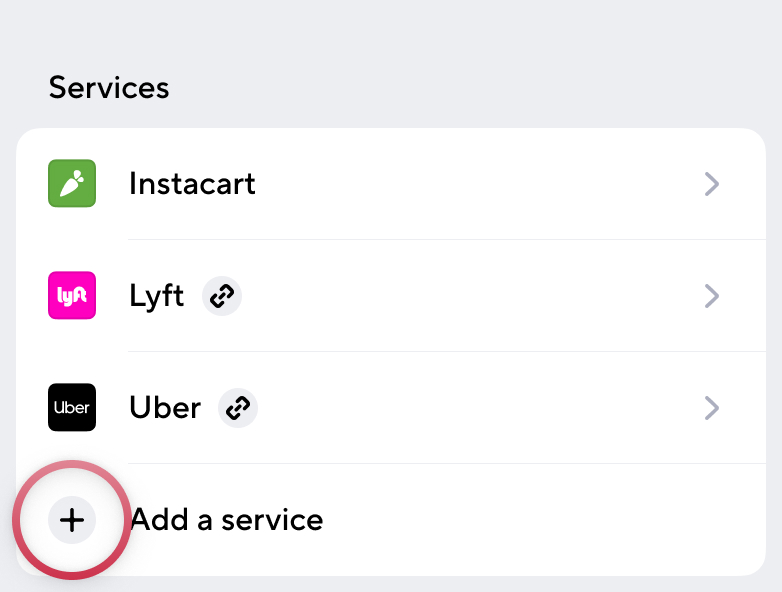
Task: Expand Uber using its right chevron
Action: click(x=712, y=408)
